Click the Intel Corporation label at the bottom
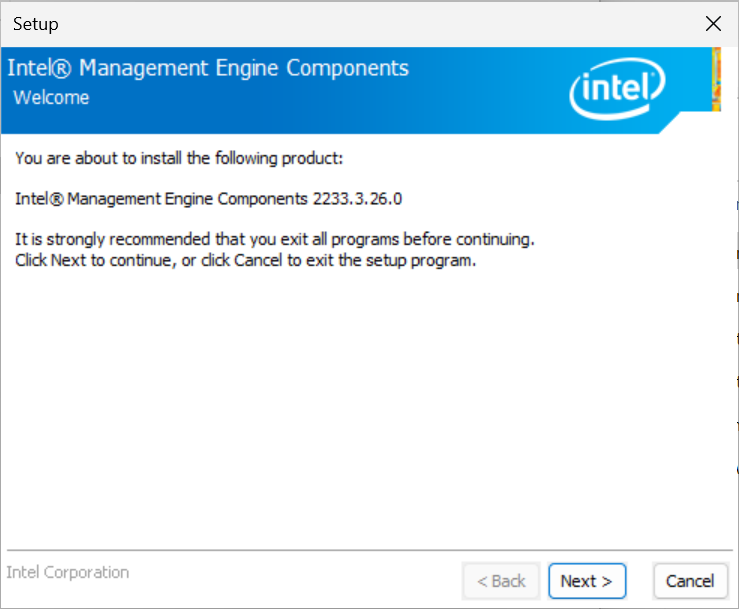This screenshot has height=609, width=739. pyautogui.click(x=67, y=572)
